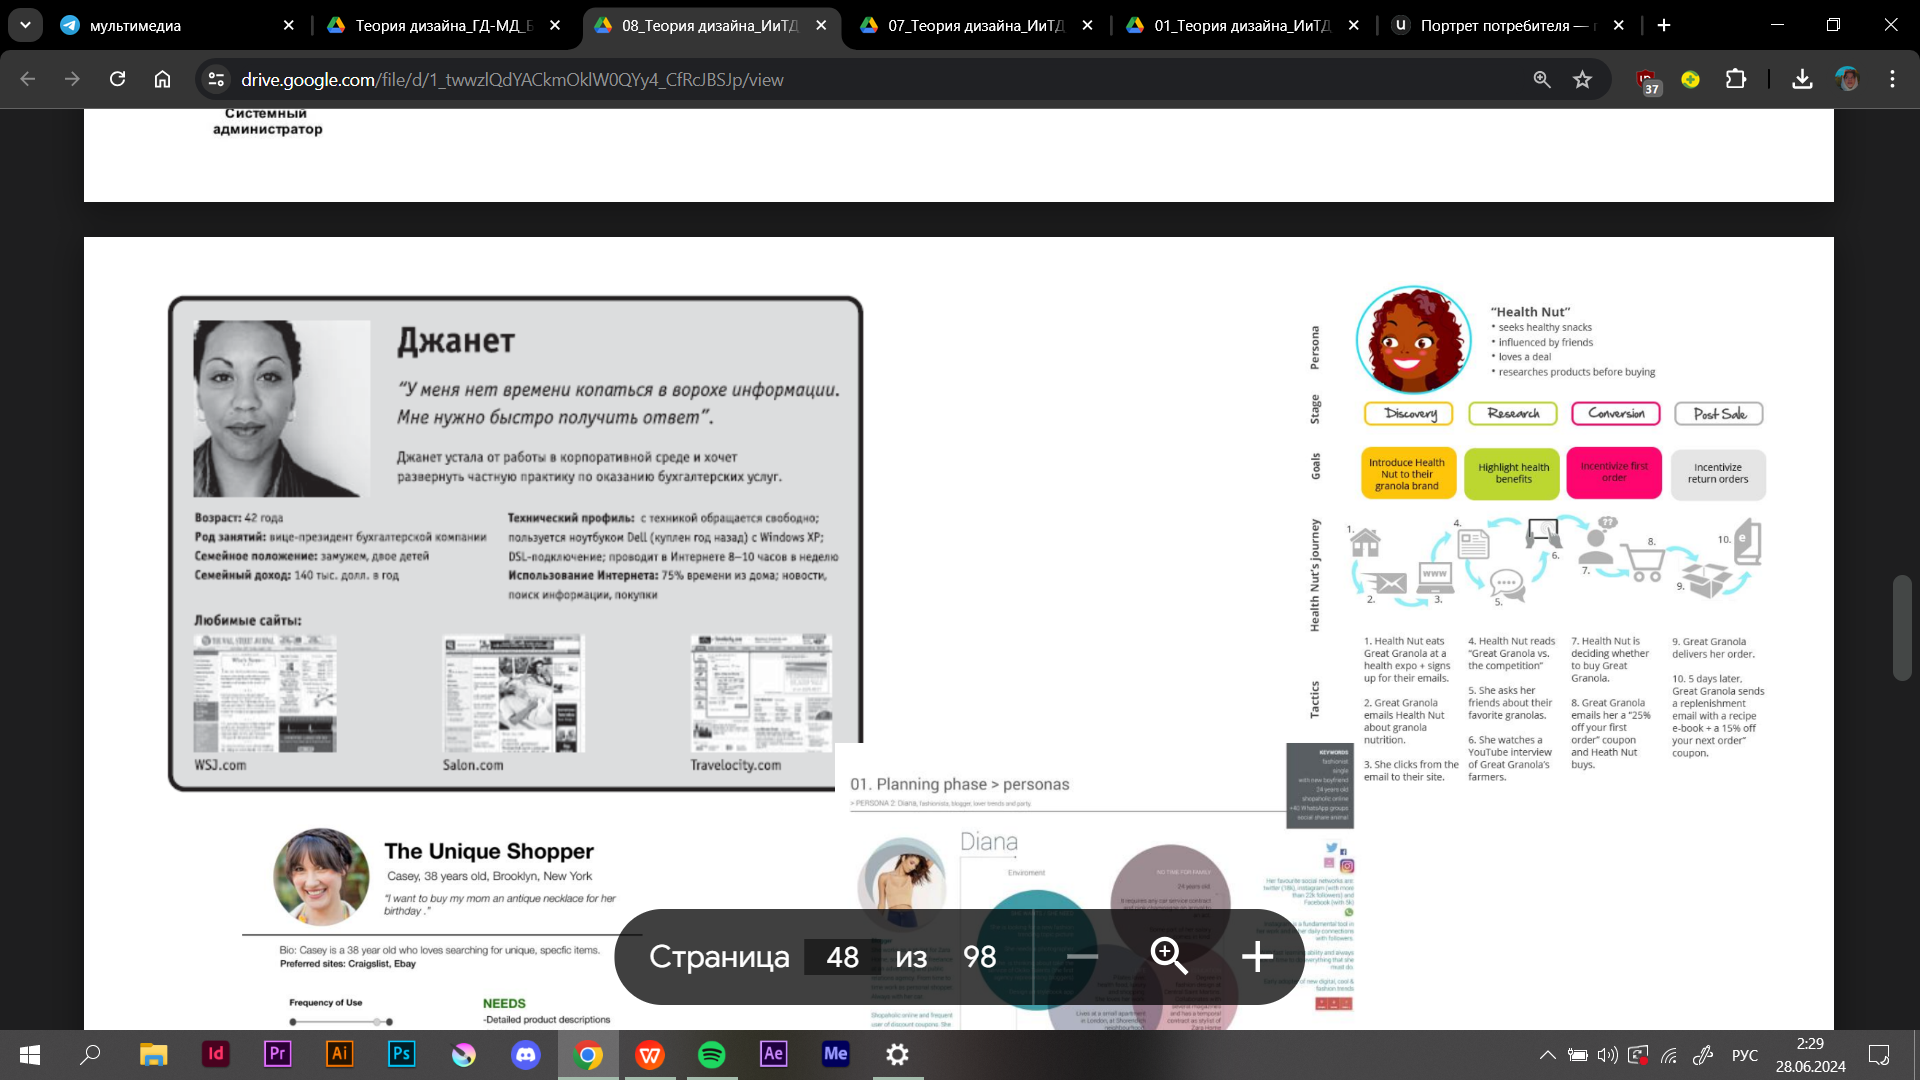
Task: Click the Джанет persona card heading
Action: [456, 341]
